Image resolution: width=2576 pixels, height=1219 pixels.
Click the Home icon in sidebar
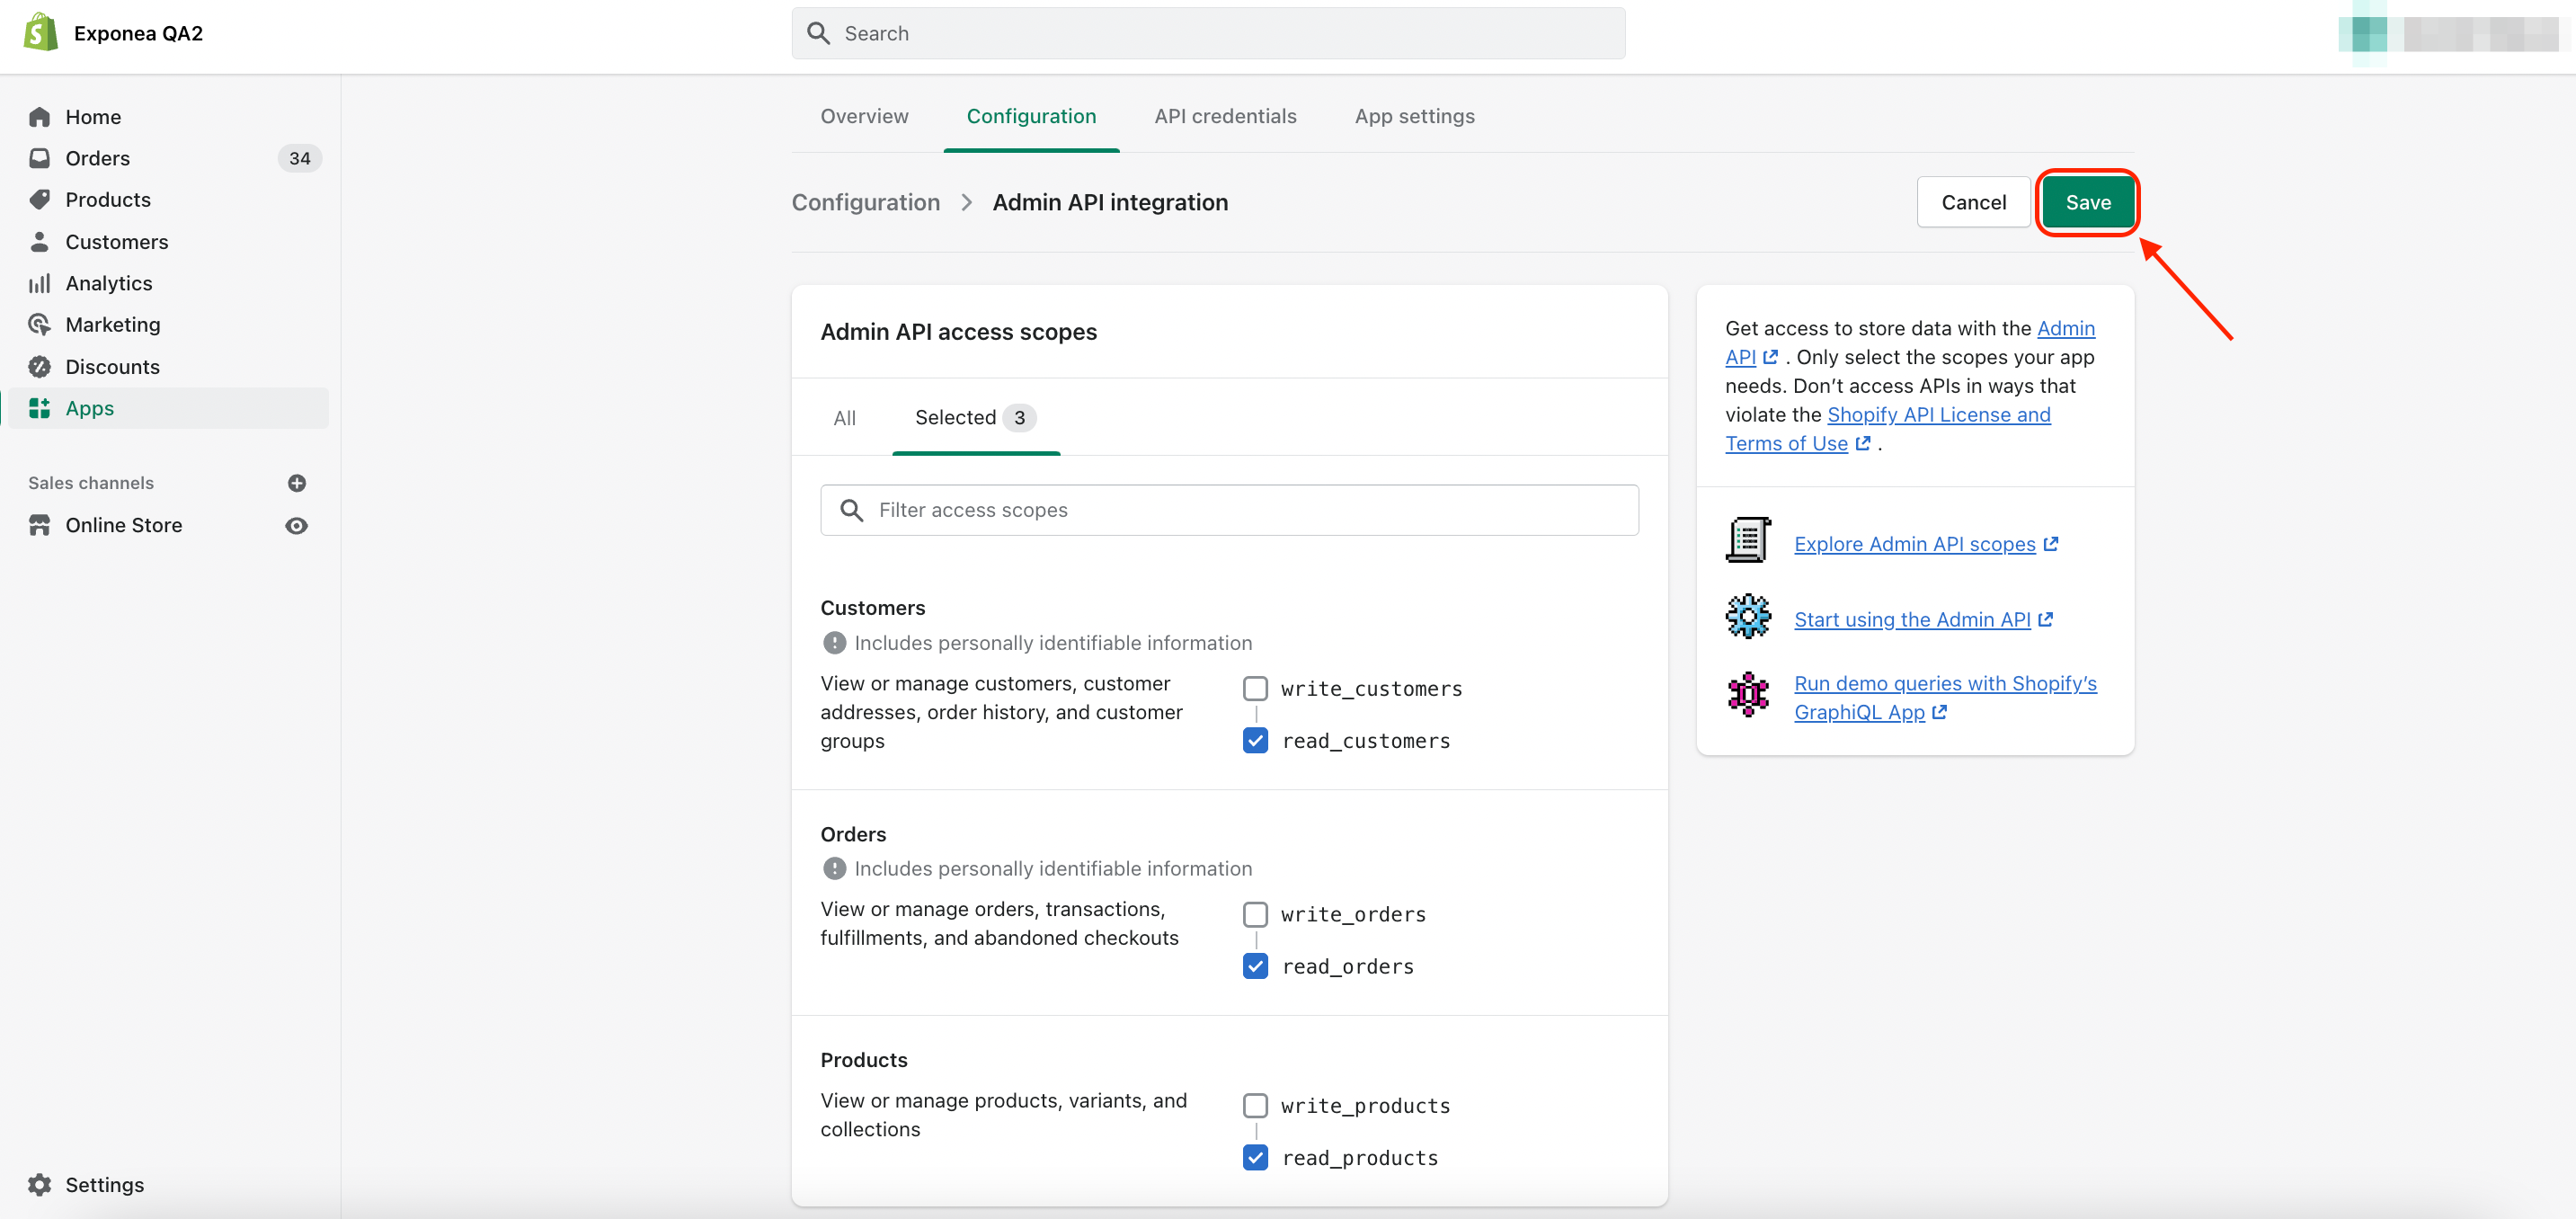(x=39, y=117)
